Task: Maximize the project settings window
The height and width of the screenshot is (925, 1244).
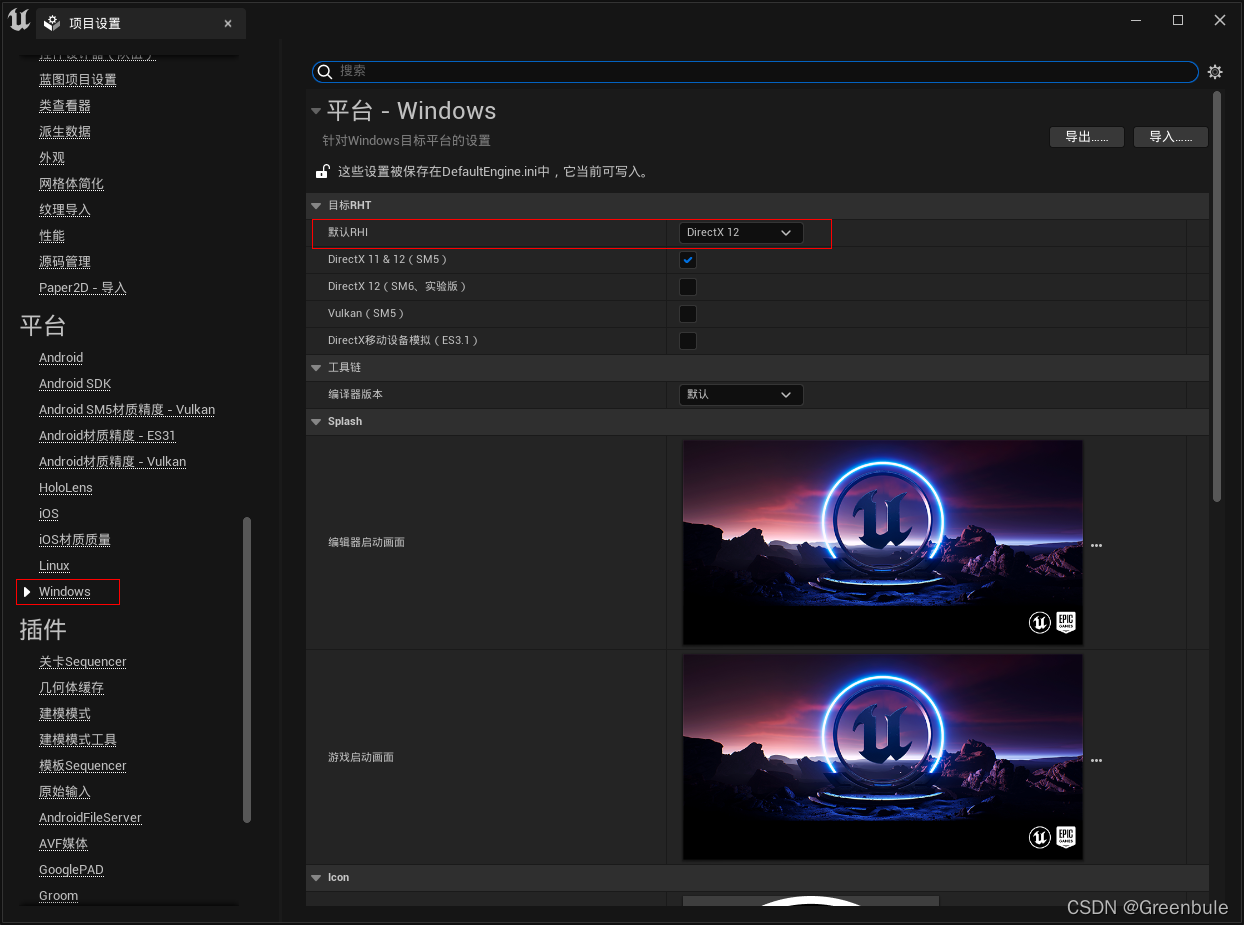Action: [1178, 20]
